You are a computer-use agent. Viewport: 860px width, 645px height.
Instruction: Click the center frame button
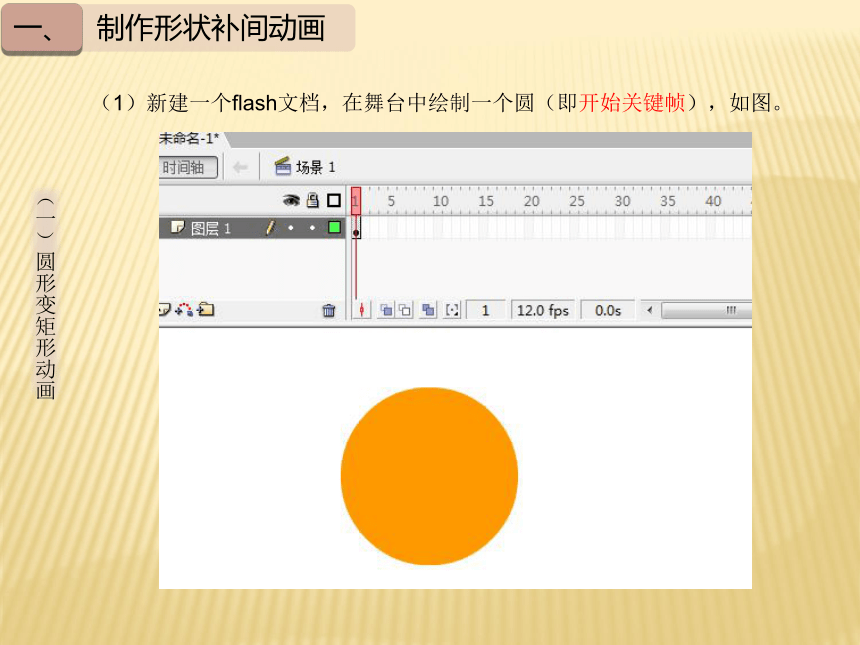361,310
